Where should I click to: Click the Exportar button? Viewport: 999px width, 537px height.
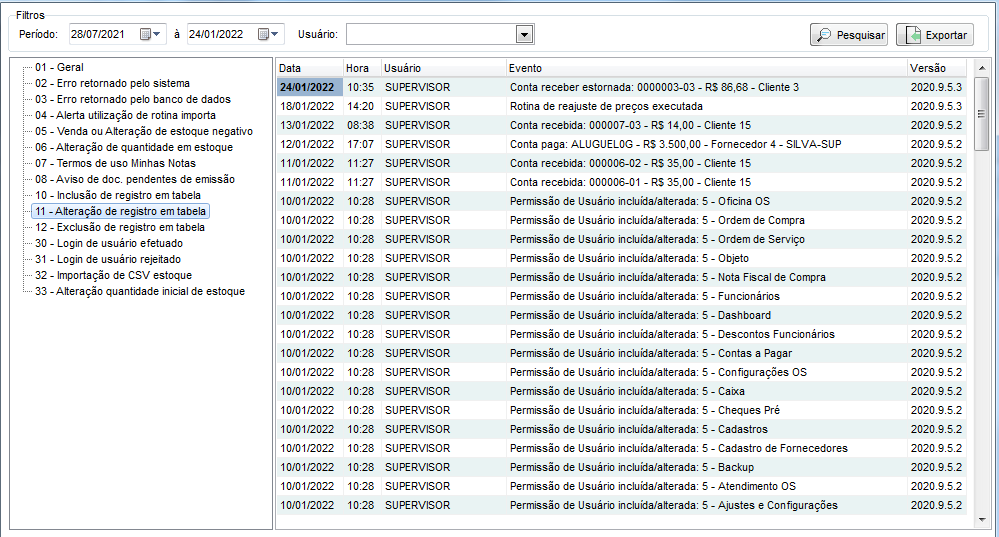(934, 35)
